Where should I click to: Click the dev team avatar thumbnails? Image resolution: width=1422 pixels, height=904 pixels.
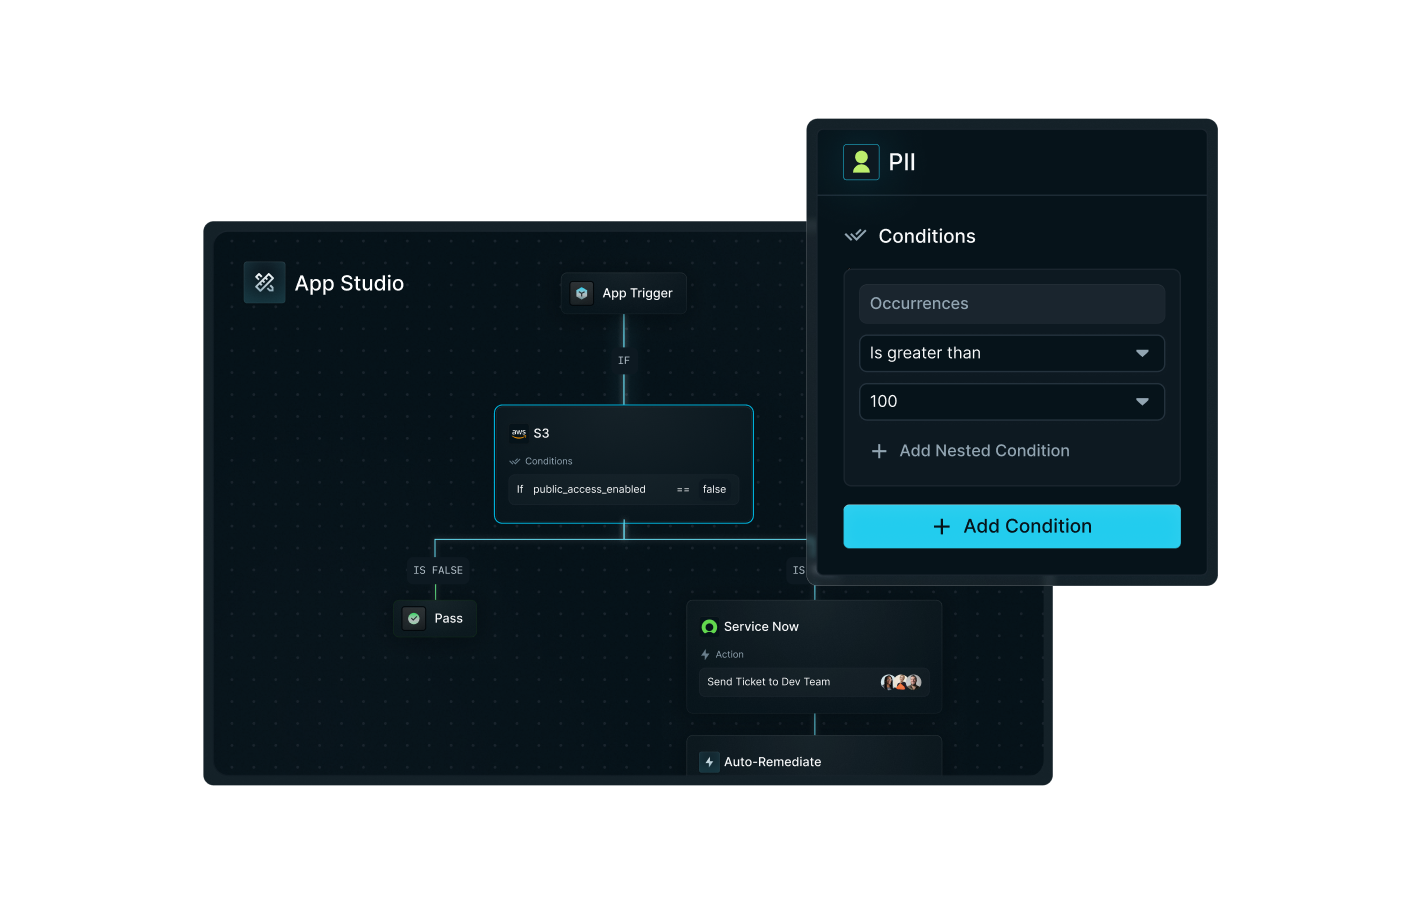click(901, 681)
